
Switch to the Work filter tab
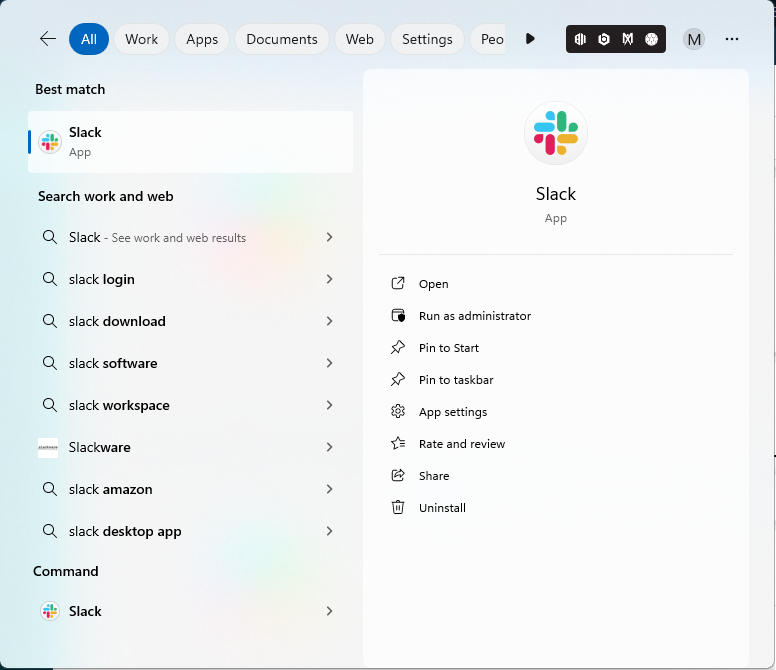coord(142,39)
